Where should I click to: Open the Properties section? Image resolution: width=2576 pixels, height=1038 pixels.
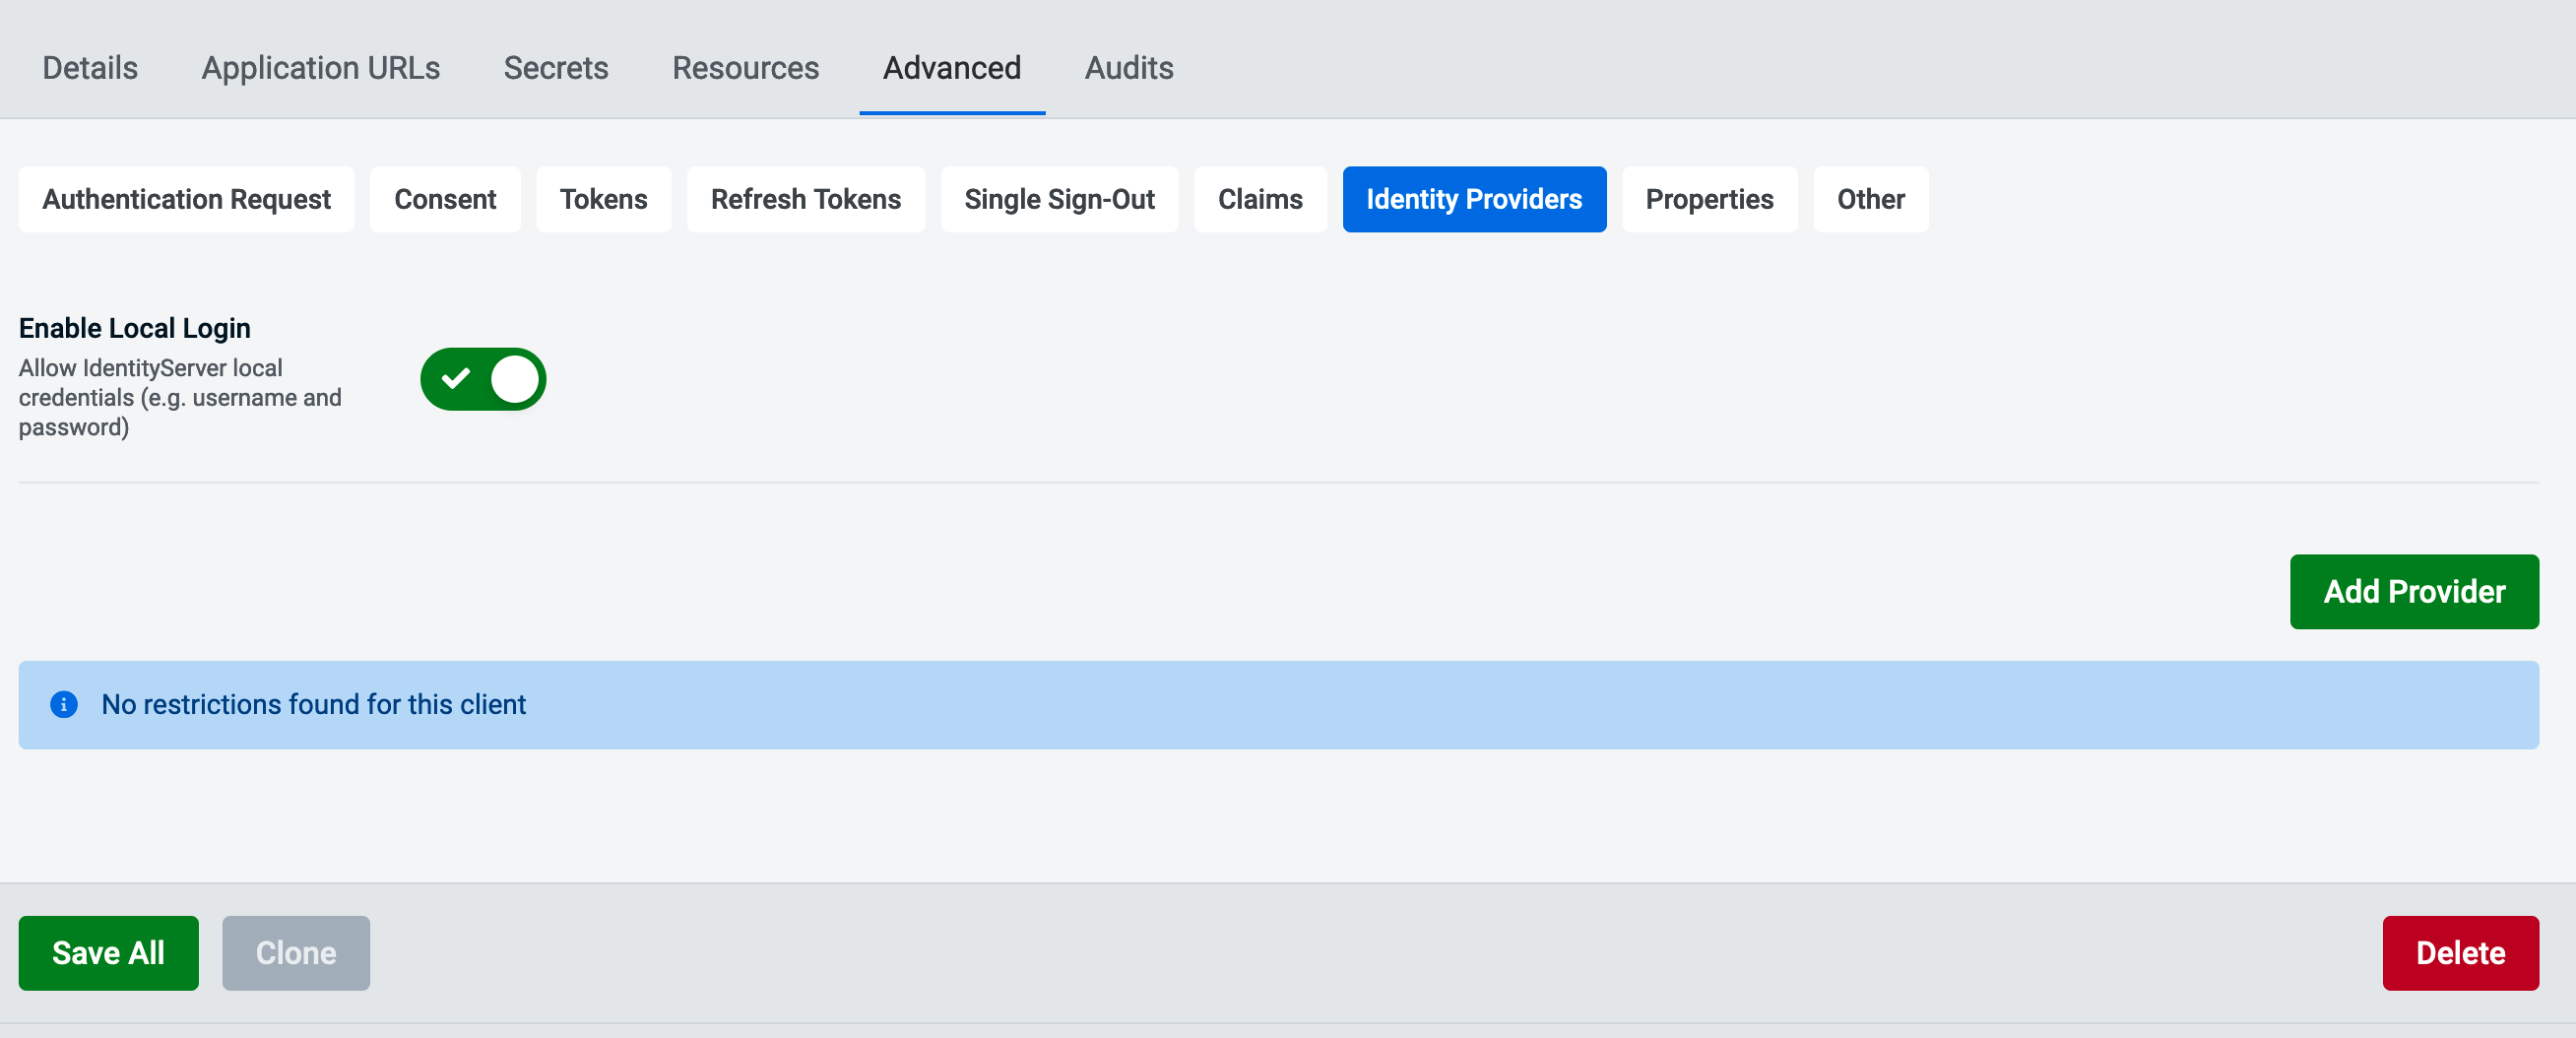point(1709,199)
